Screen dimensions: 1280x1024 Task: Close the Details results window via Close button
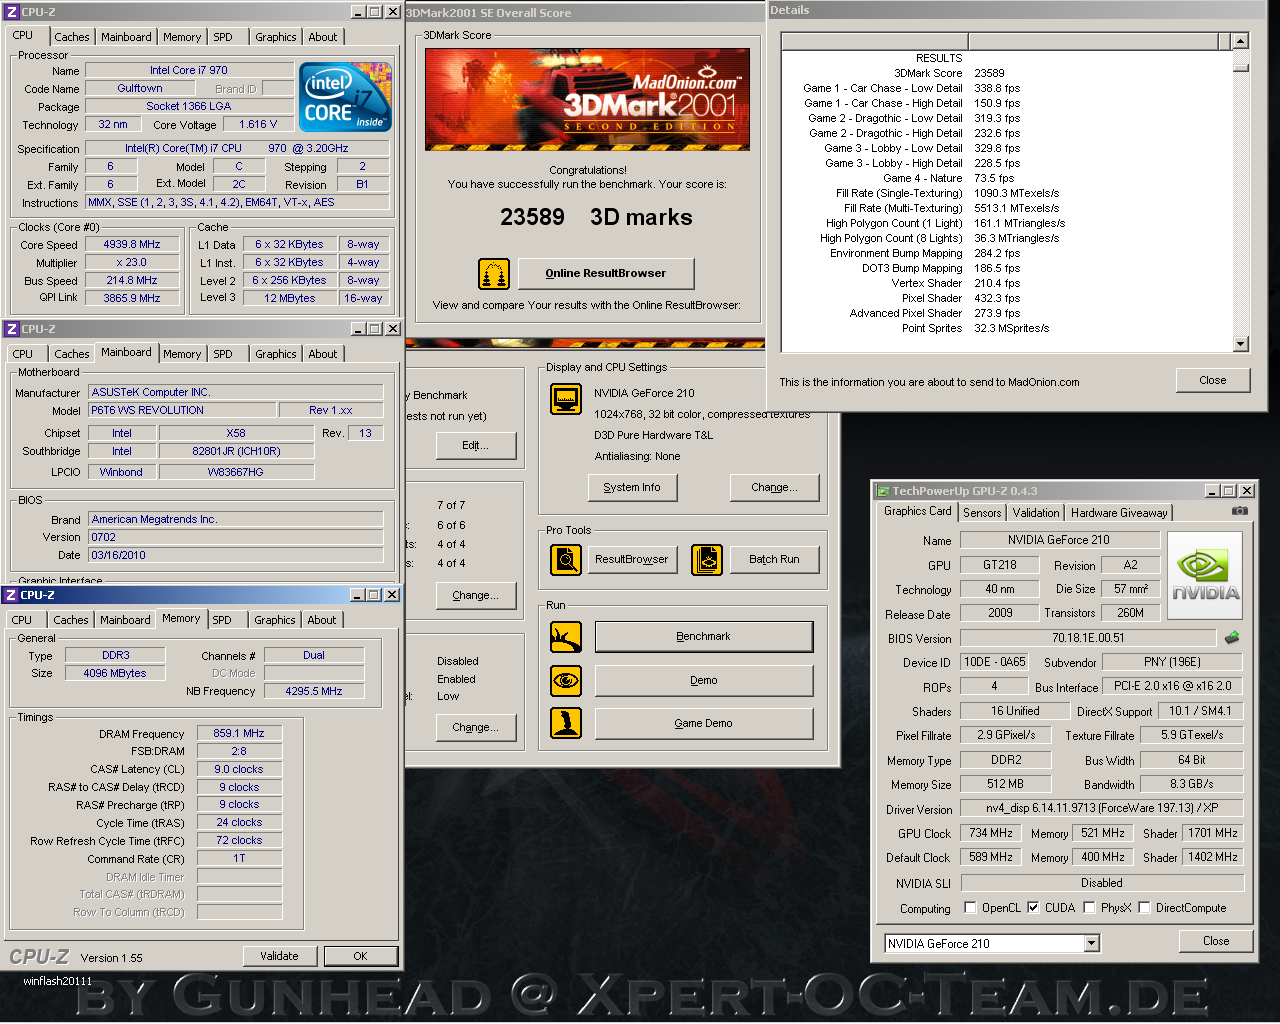[1213, 380]
